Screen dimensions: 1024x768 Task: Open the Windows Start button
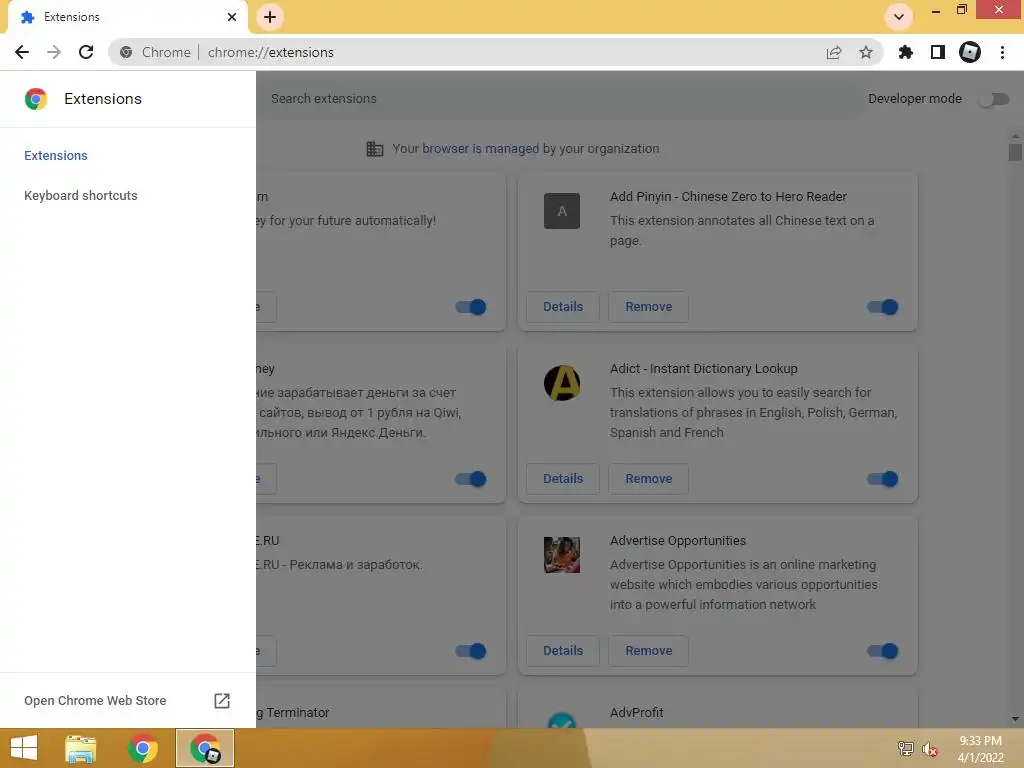coord(24,748)
